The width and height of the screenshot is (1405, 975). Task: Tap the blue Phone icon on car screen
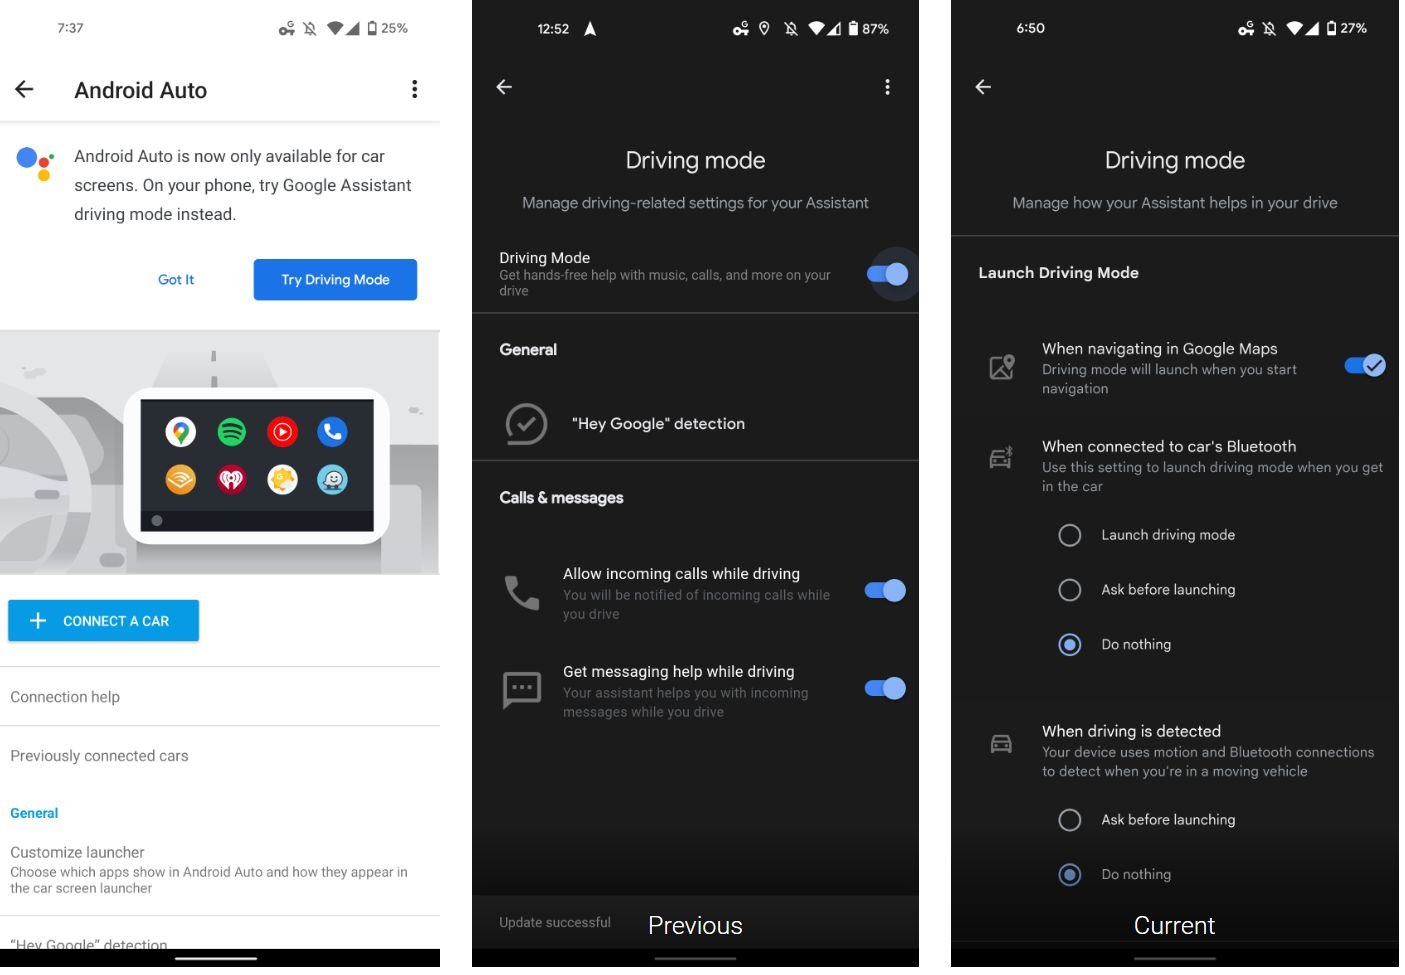tap(333, 432)
